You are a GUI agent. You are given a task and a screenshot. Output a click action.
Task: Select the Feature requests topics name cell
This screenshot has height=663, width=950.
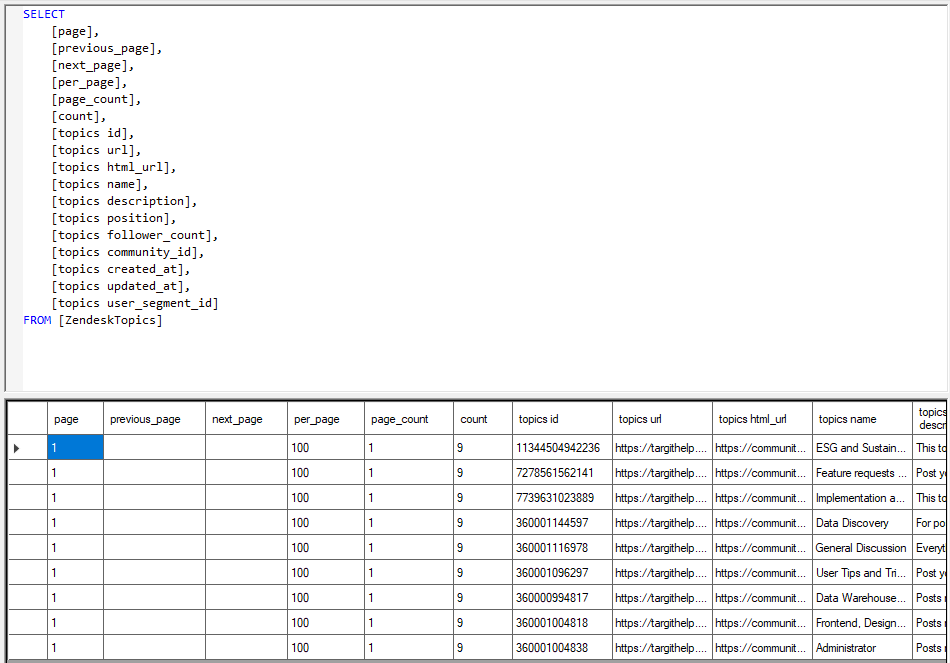point(861,472)
